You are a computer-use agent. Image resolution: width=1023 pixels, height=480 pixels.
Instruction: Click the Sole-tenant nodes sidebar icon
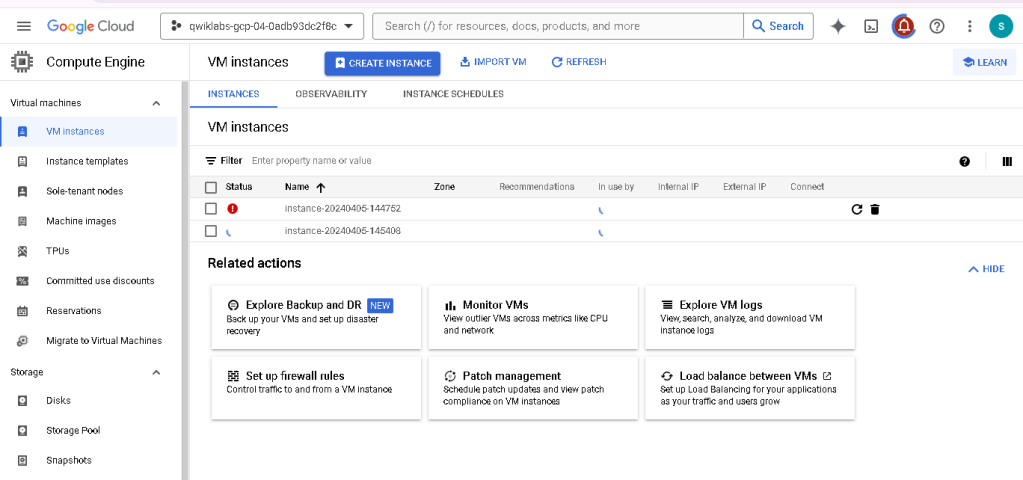22,191
